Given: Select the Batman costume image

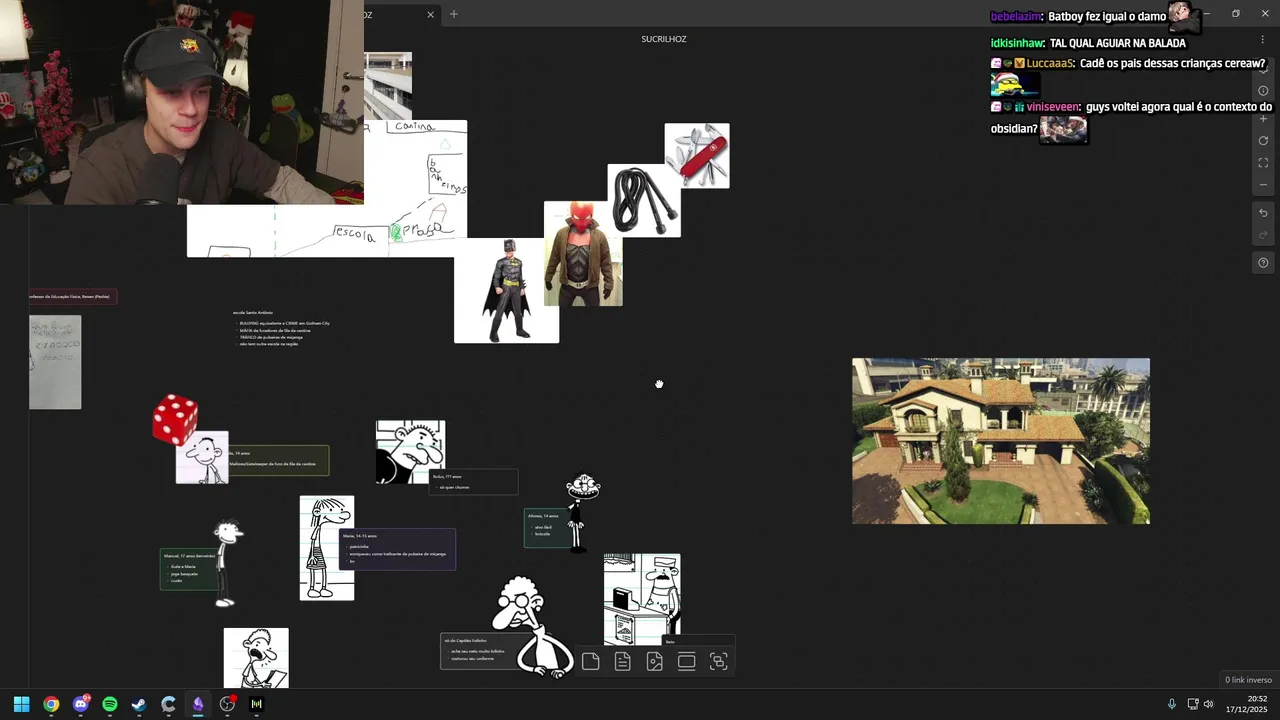Looking at the screenshot, I should tap(507, 290).
